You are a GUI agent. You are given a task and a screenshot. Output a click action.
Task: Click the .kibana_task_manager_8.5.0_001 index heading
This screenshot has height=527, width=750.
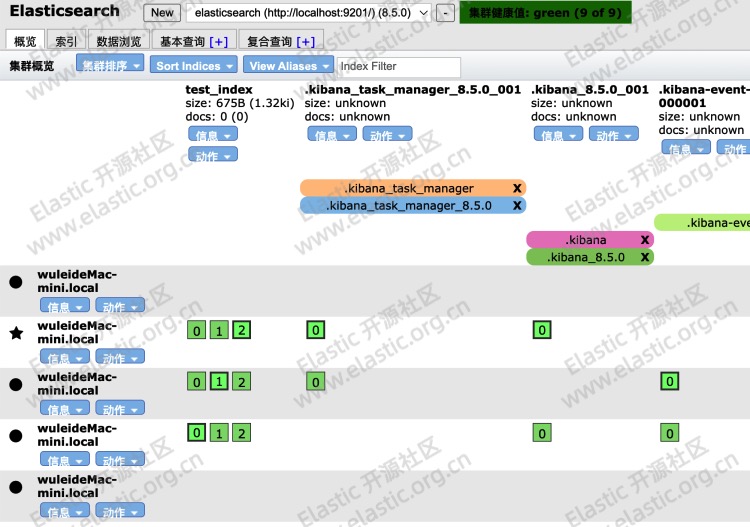click(x=413, y=89)
